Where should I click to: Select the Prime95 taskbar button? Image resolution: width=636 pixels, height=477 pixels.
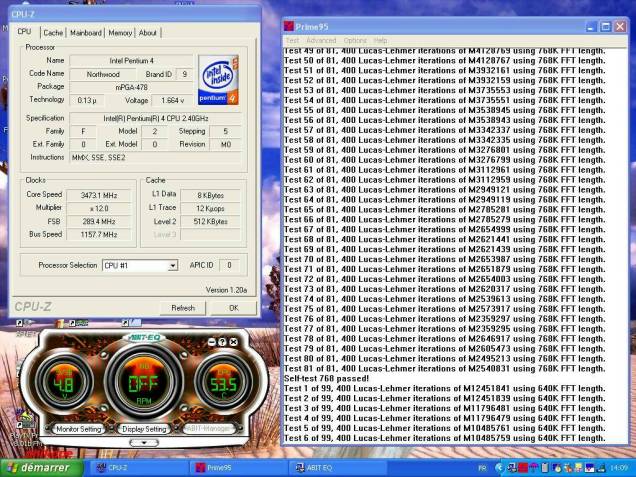(x=238, y=468)
